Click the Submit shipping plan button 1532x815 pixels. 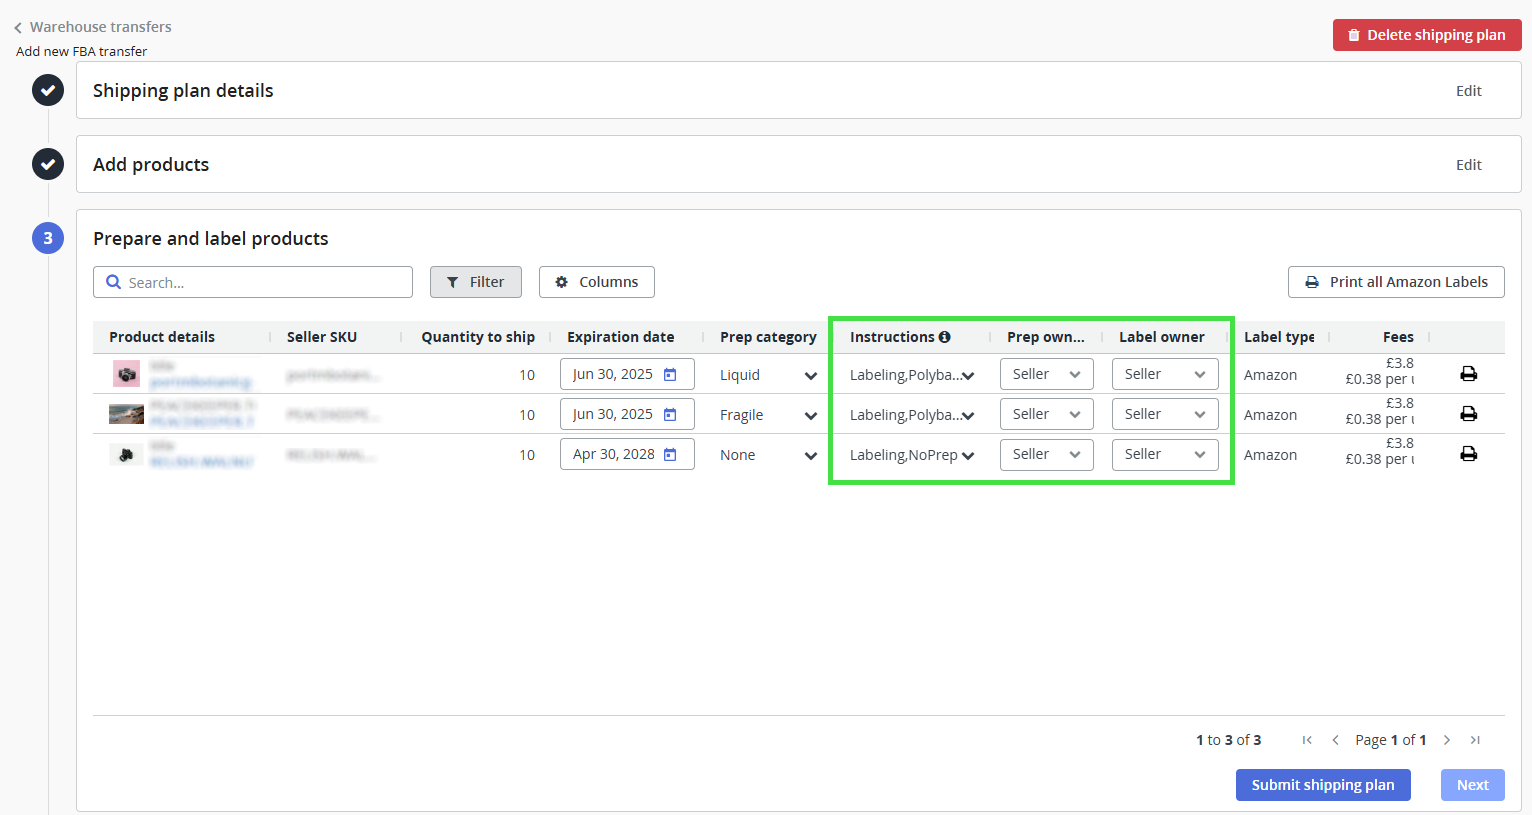pyautogui.click(x=1322, y=785)
